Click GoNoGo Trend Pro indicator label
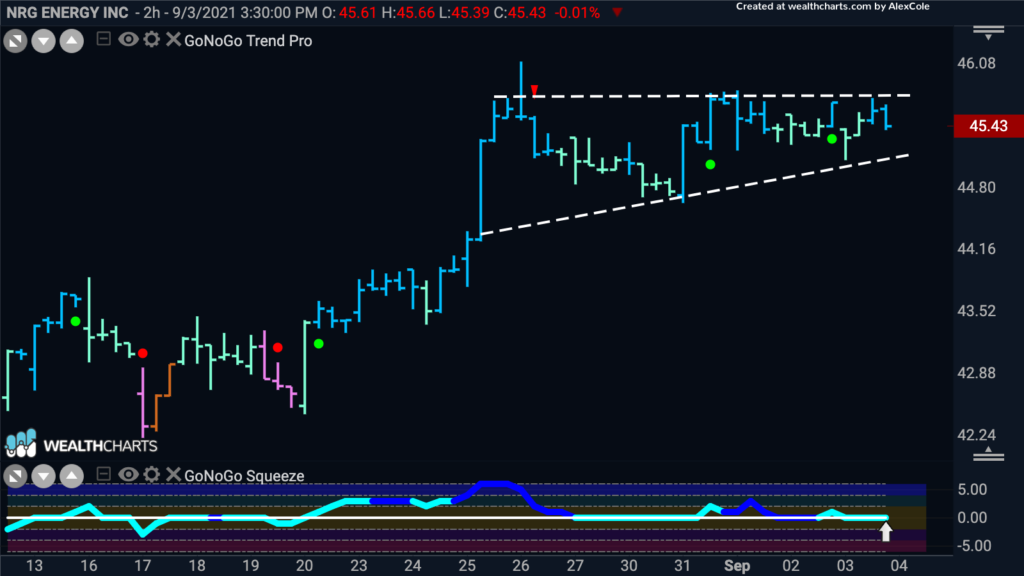Viewport: 1024px width, 576px height. tap(248, 40)
